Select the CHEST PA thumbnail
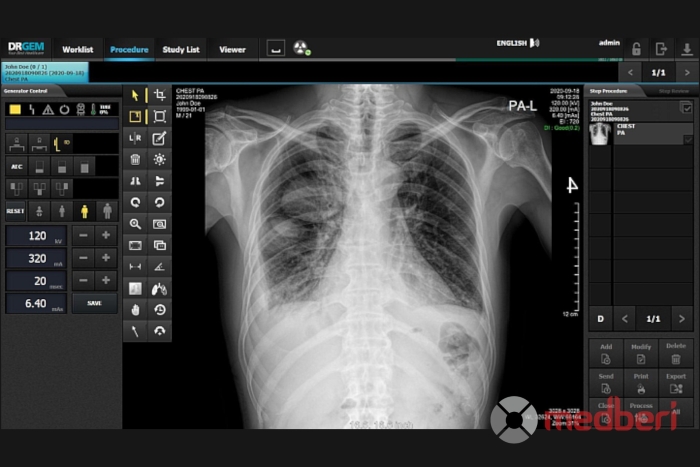This screenshot has height=467, width=700. (601, 135)
